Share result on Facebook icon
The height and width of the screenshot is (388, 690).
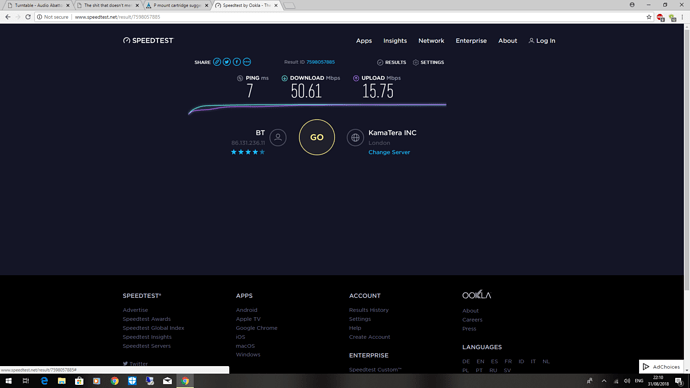(237, 62)
